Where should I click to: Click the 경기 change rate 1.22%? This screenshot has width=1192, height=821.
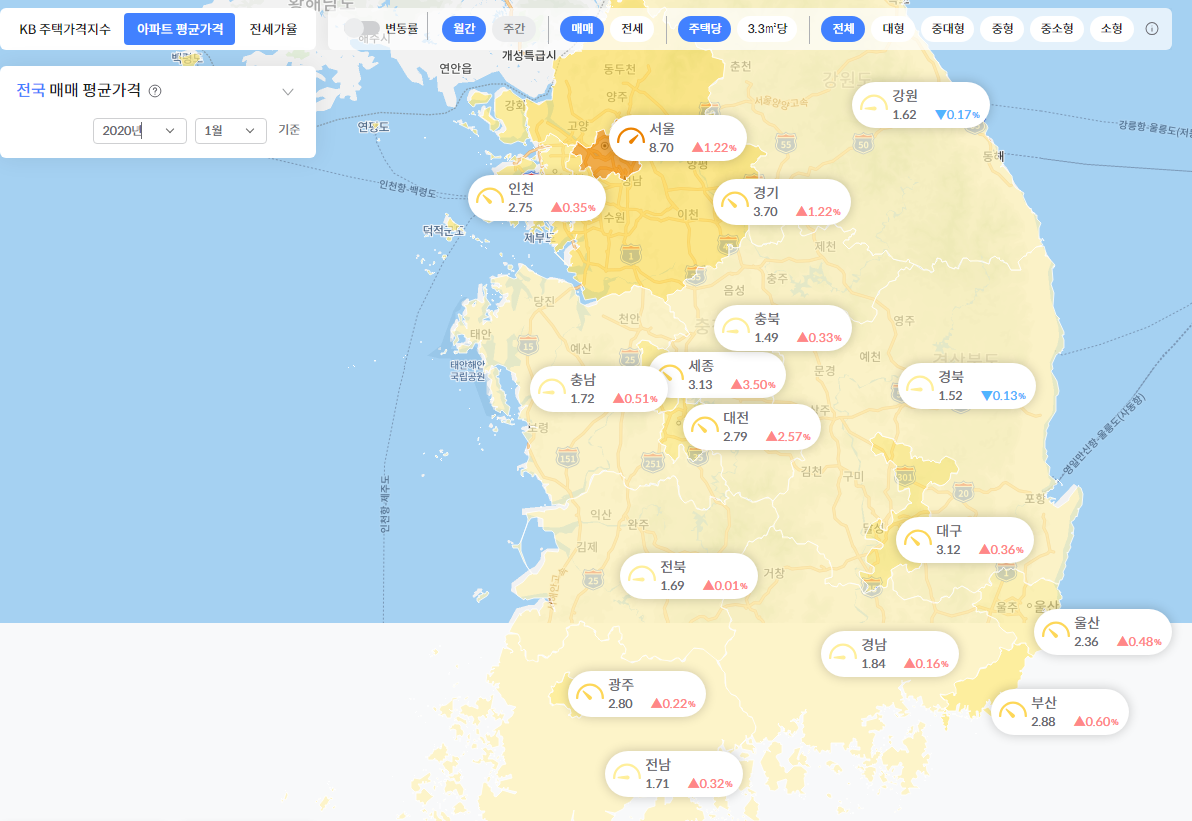coord(819,211)
